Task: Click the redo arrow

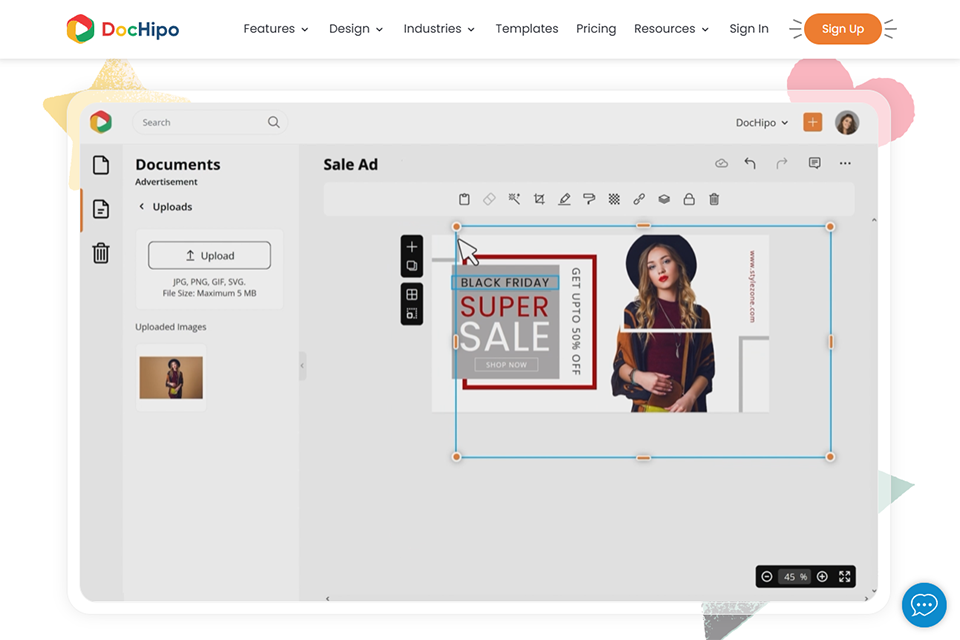Action: (x=781, y=163)
